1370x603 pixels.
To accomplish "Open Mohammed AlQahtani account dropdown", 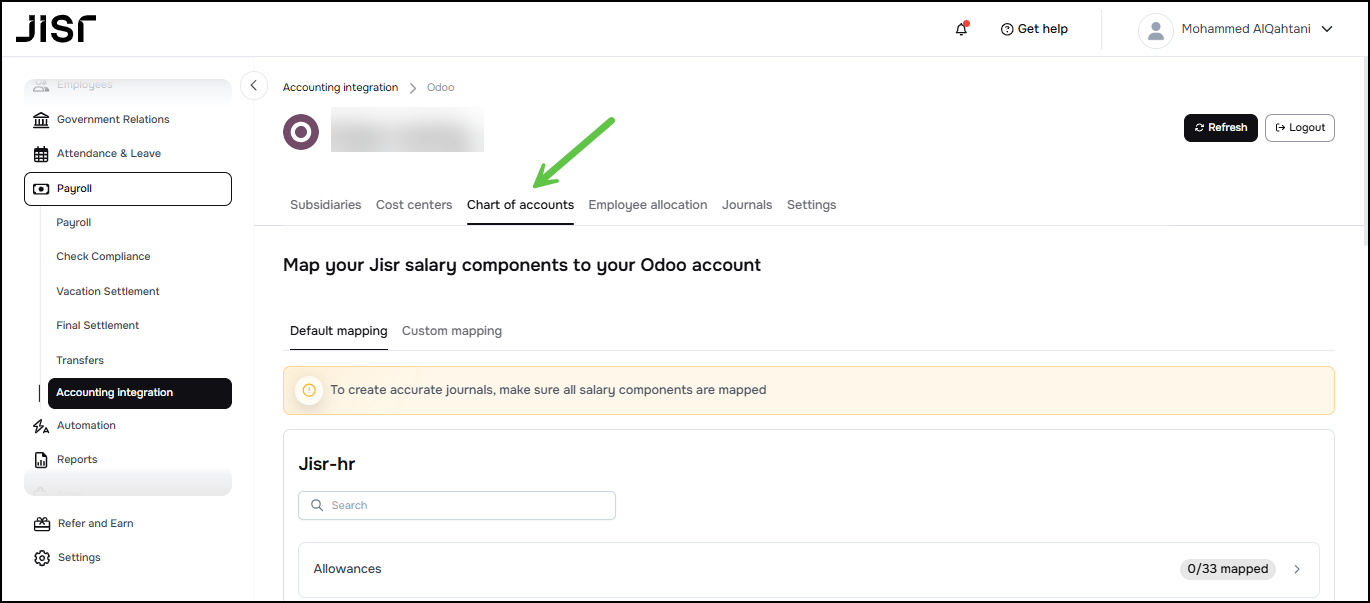I will pyautogui.click(x=1327, y=29).
